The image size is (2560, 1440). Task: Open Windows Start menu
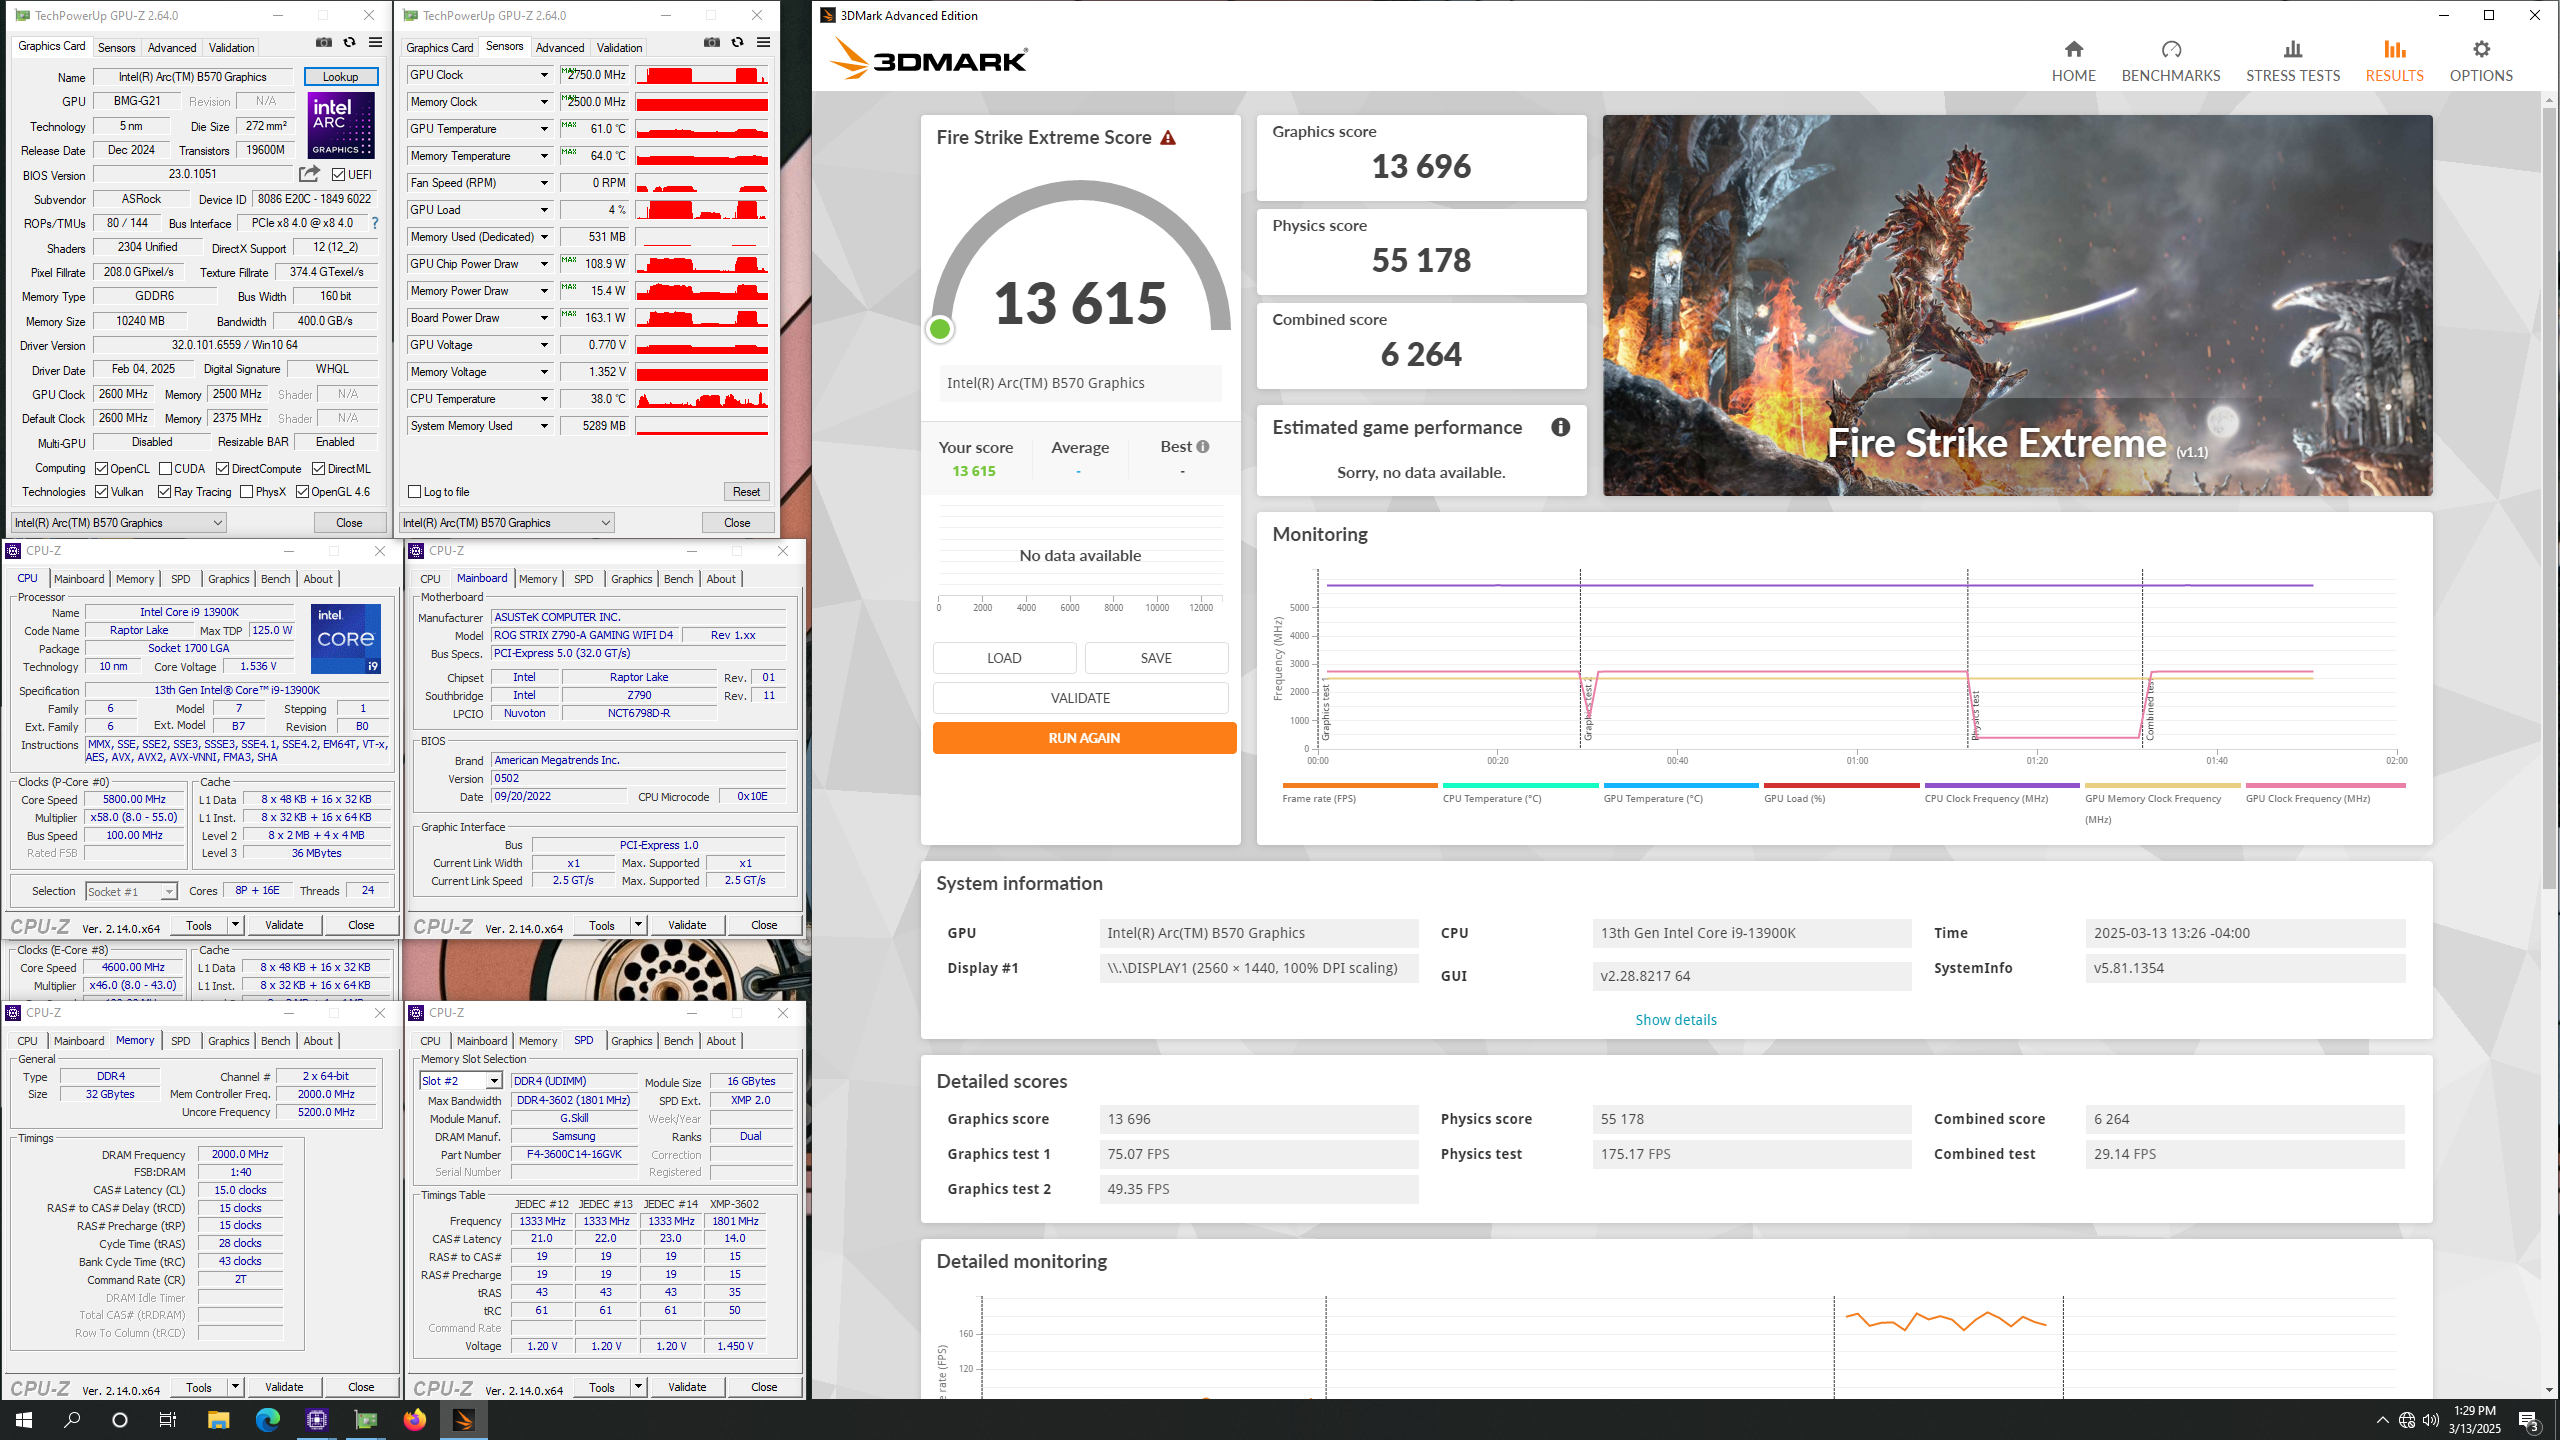point(24,1420)
